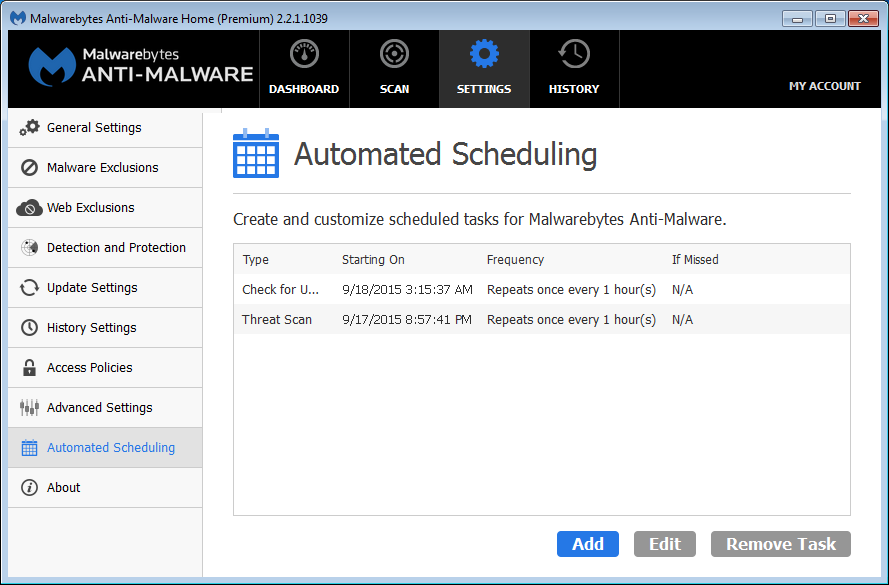
Task: Close the Malwarebytes window
Action: 863,19
